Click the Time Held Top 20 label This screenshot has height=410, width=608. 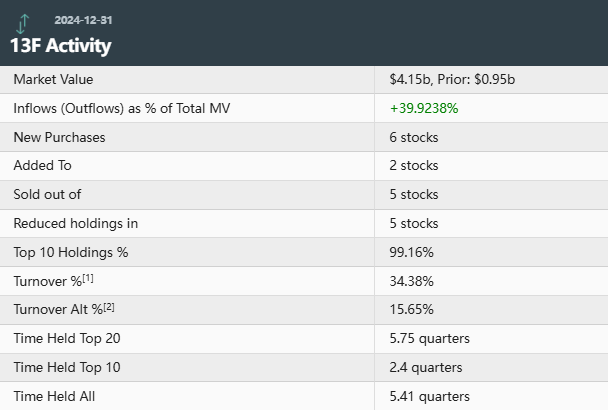pos(66,339)
